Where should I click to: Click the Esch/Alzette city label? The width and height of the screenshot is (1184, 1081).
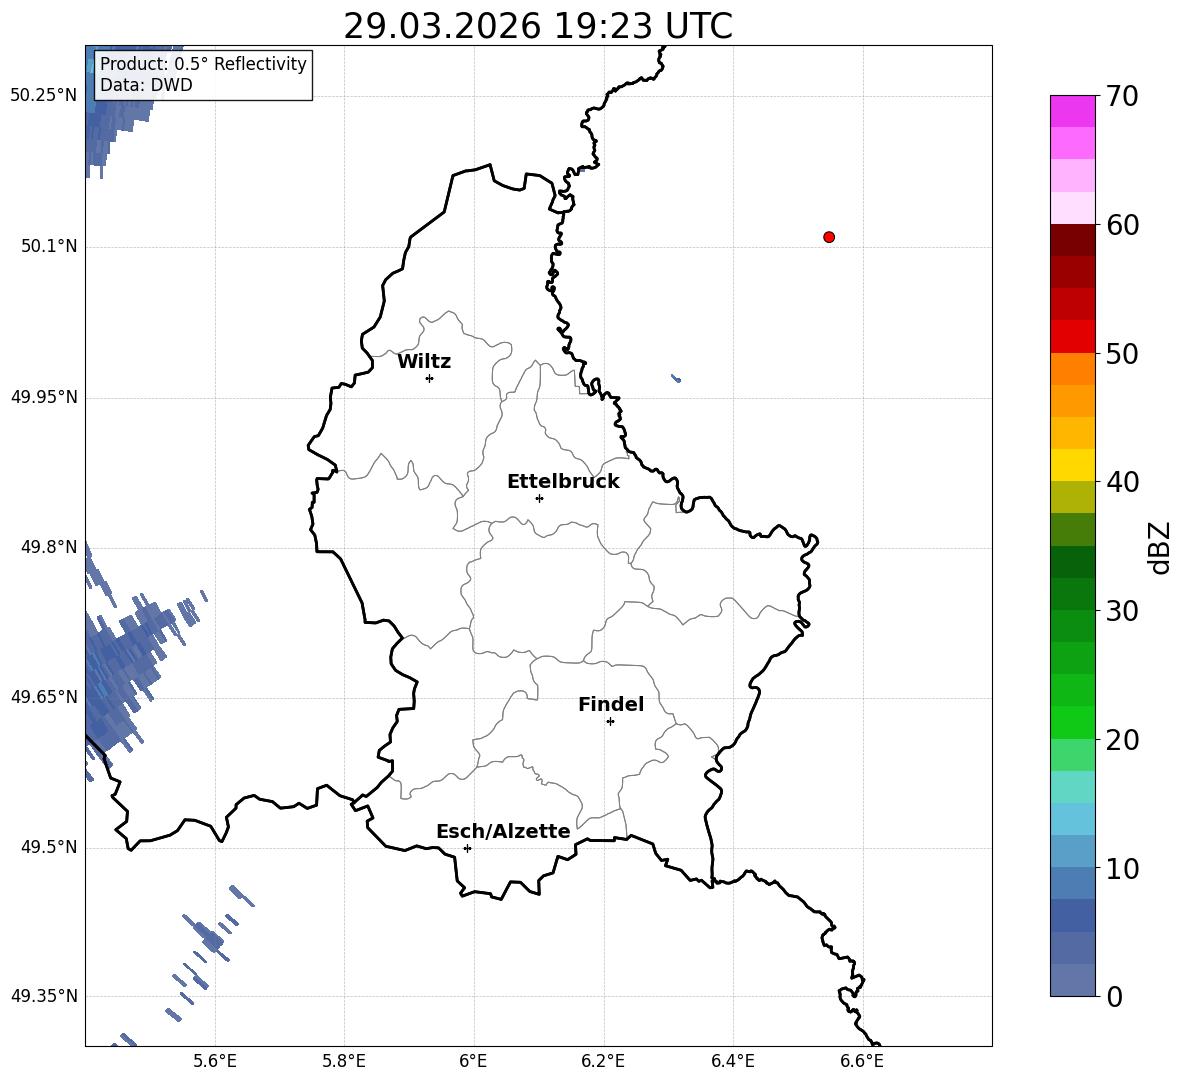point(503,831)
